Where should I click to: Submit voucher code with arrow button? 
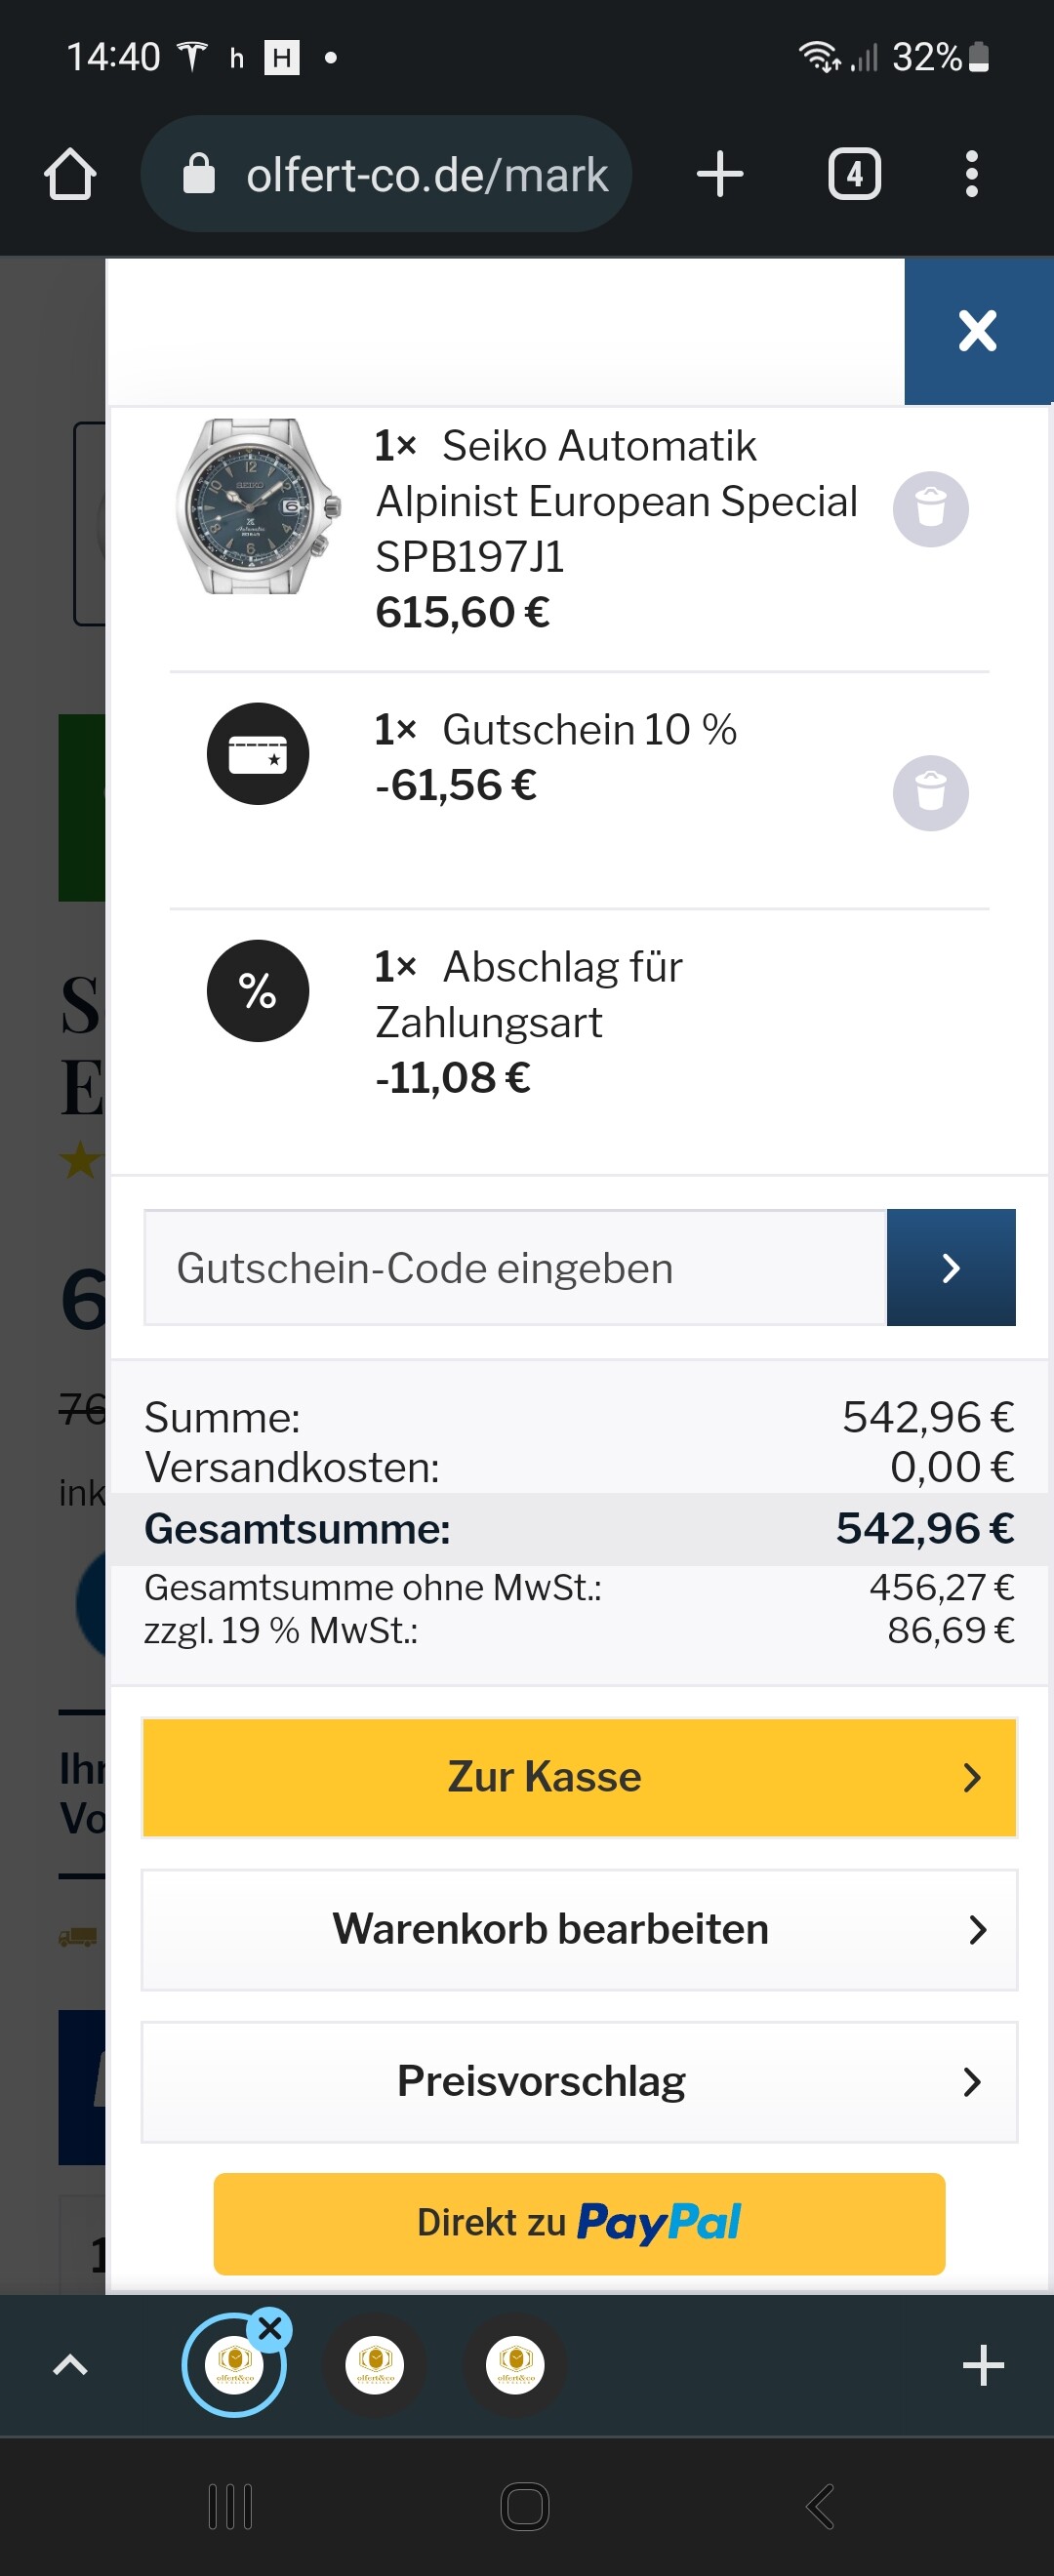click(950, 1267)
